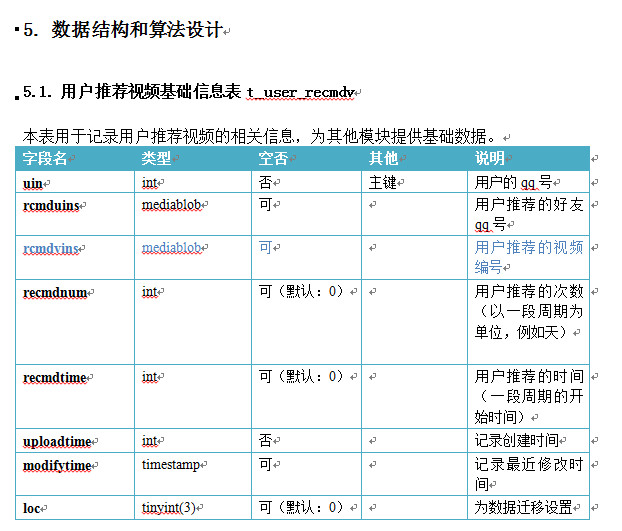Click '可（默认：0）' in the recmdnum row
Screen dimensions: 622x531
pos(301,291)
